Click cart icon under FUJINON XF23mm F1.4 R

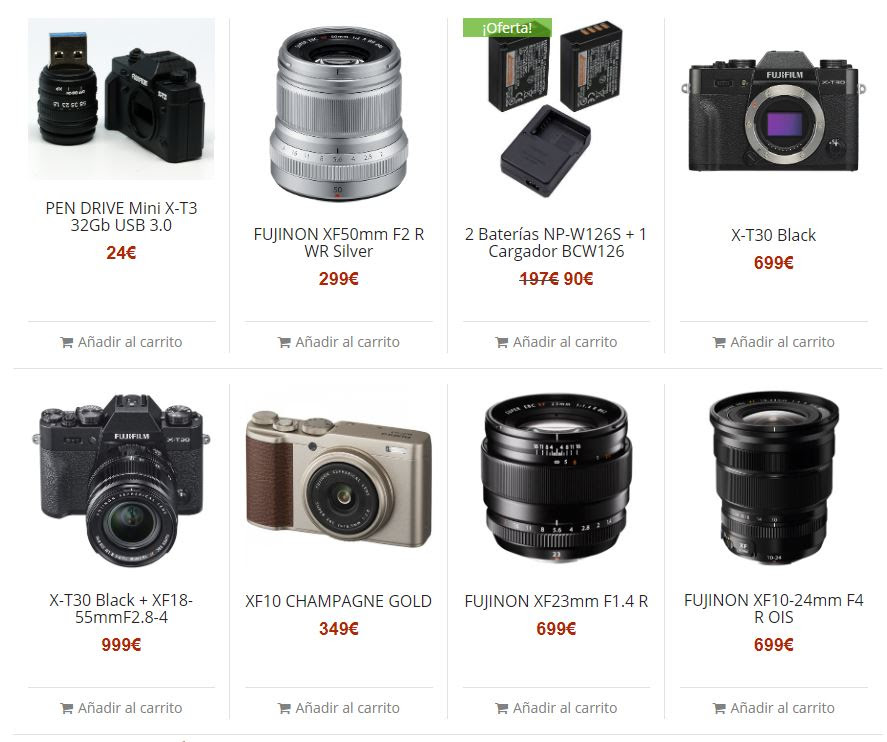click(501, 708)
